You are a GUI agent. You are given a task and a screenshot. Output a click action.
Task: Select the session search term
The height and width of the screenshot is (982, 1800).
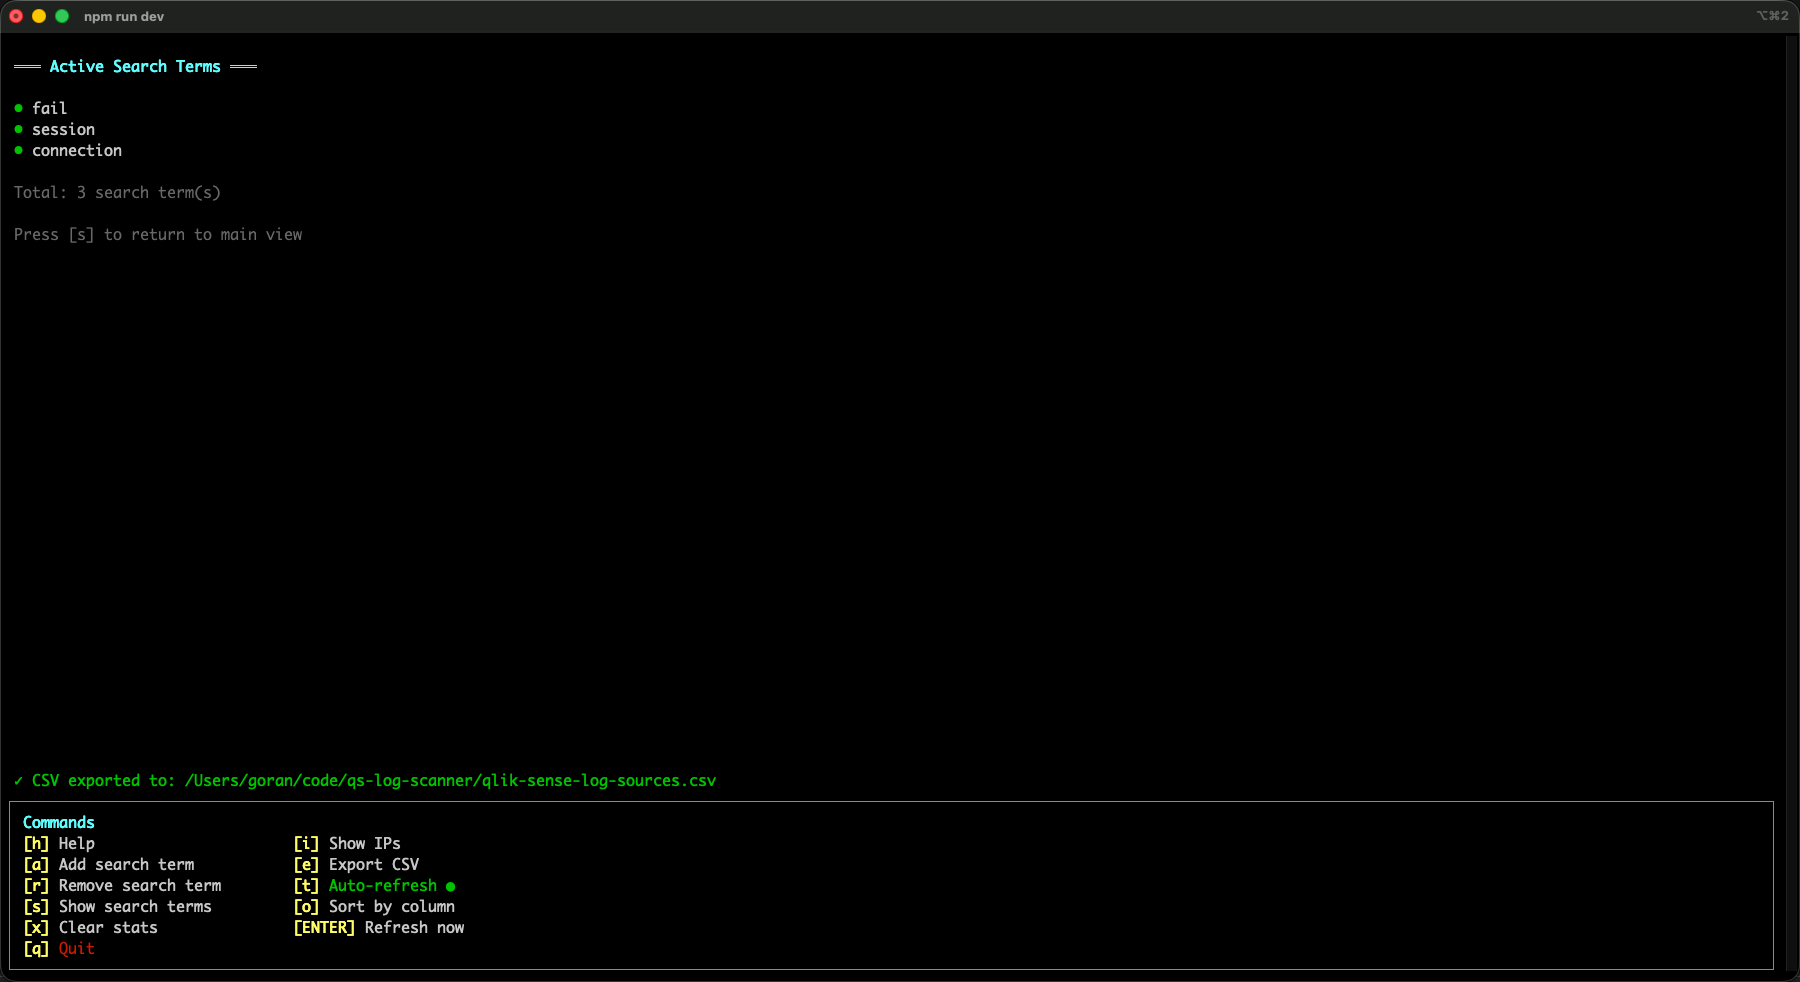63,129
